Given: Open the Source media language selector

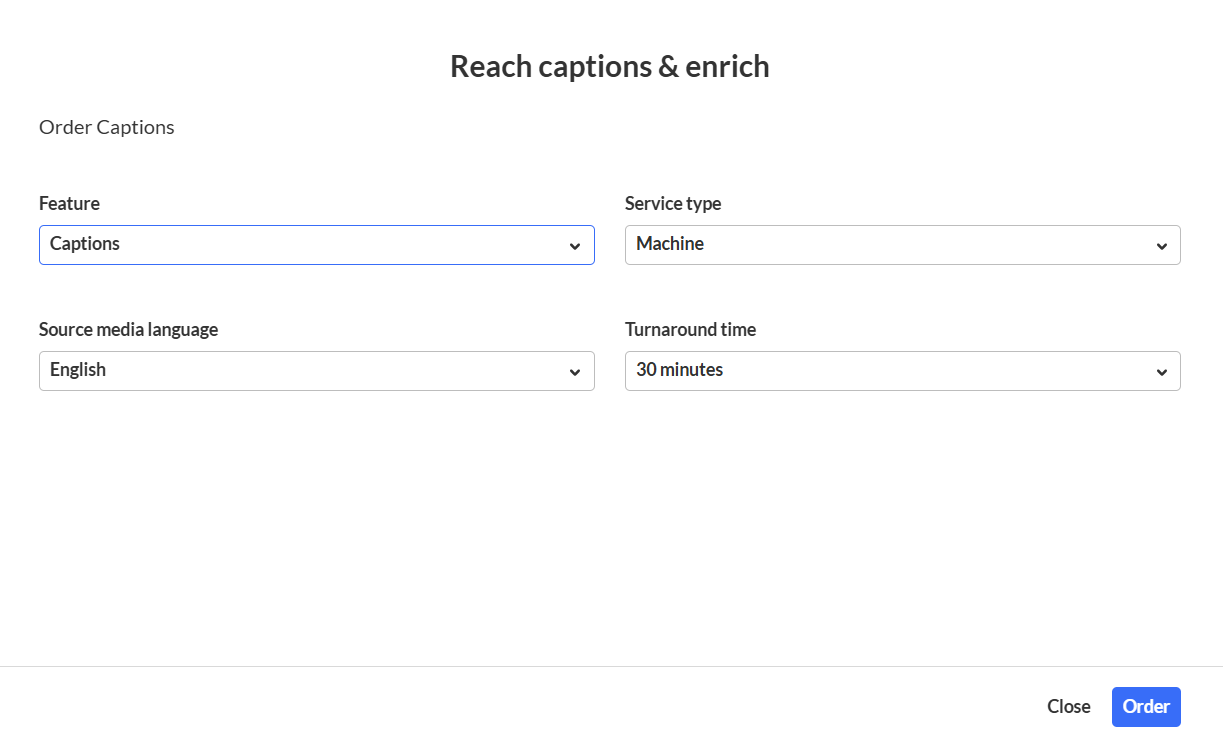Looking at the screenshot, I should click(316, 371).
